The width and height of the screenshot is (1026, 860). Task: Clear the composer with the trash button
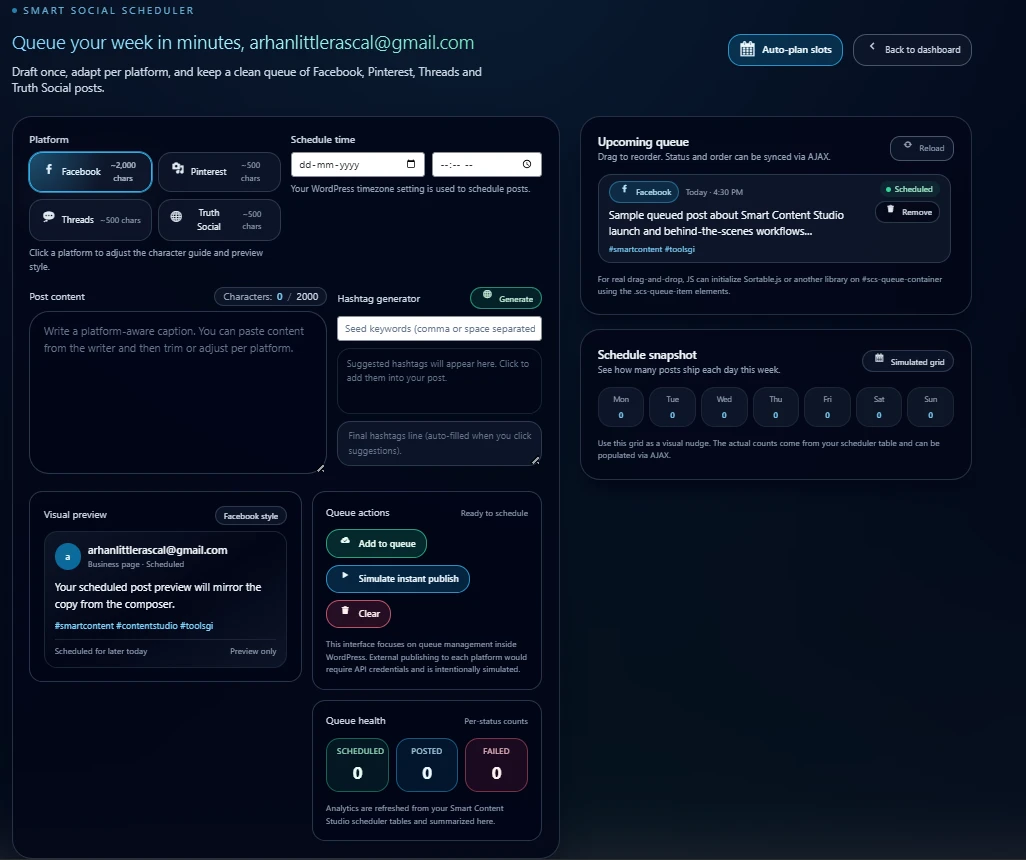[358, 613]
